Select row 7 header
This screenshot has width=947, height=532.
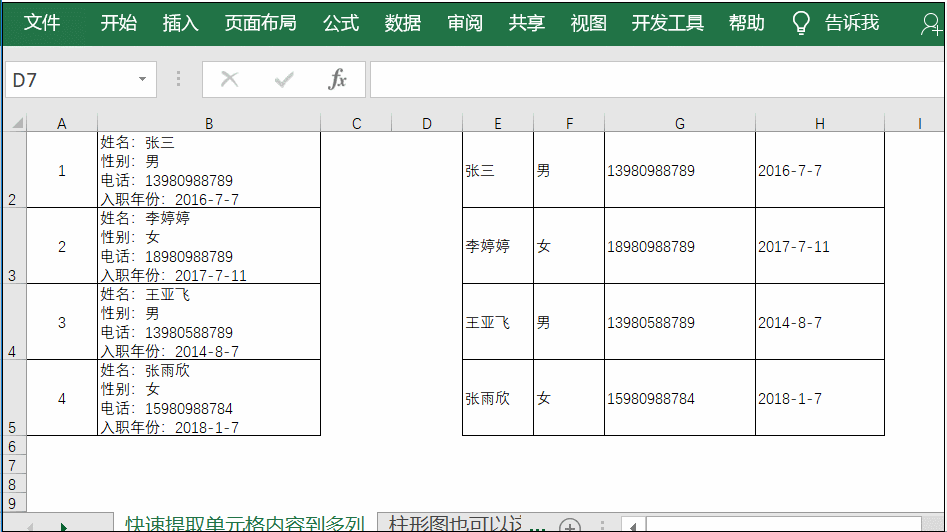[13, 465]
